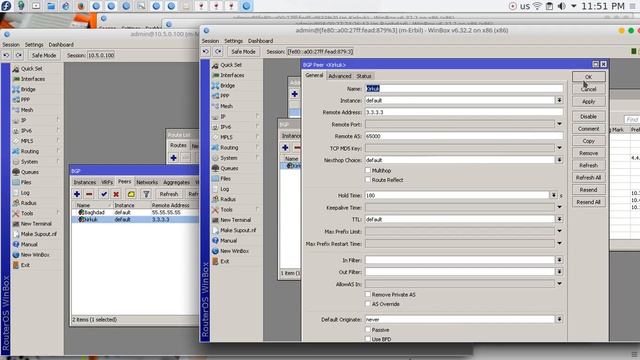
Task: Click Refresh All in BGP Peer dialog
Action: (588, 178)
